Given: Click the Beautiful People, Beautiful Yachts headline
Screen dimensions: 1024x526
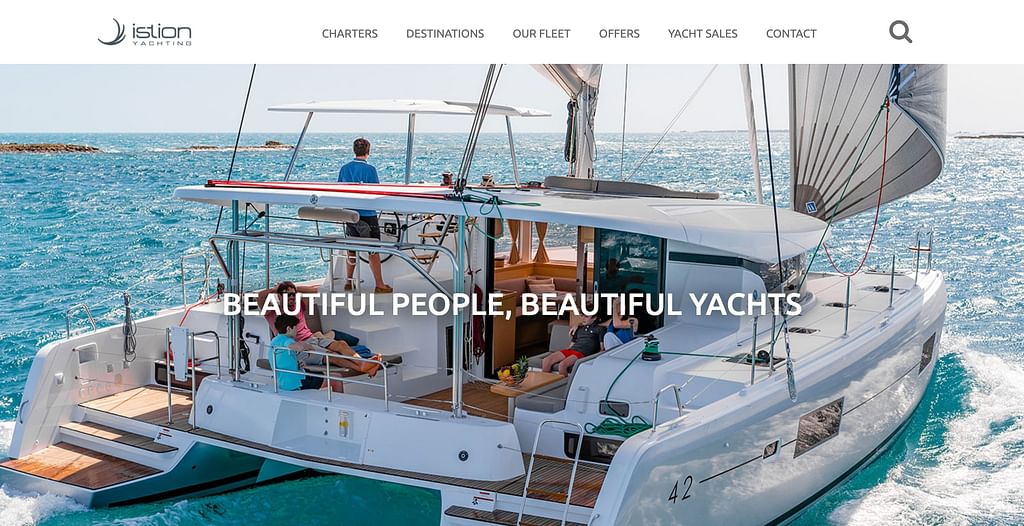Looking at the screenshot, I should (x=512, y=304).
